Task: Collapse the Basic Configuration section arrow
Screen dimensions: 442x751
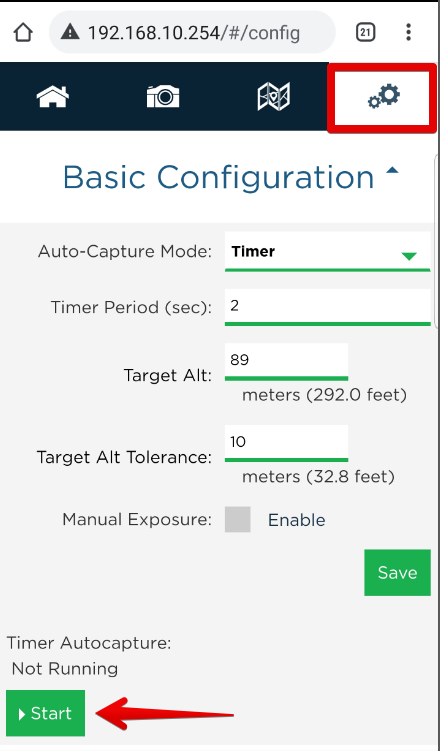Action: tap(392, 170)
